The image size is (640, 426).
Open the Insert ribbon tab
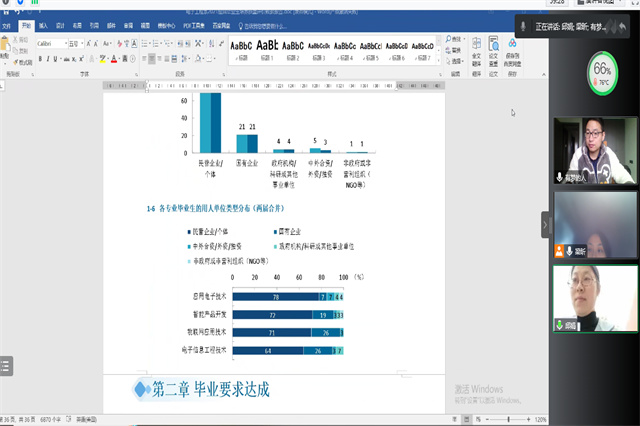(43, 23)
